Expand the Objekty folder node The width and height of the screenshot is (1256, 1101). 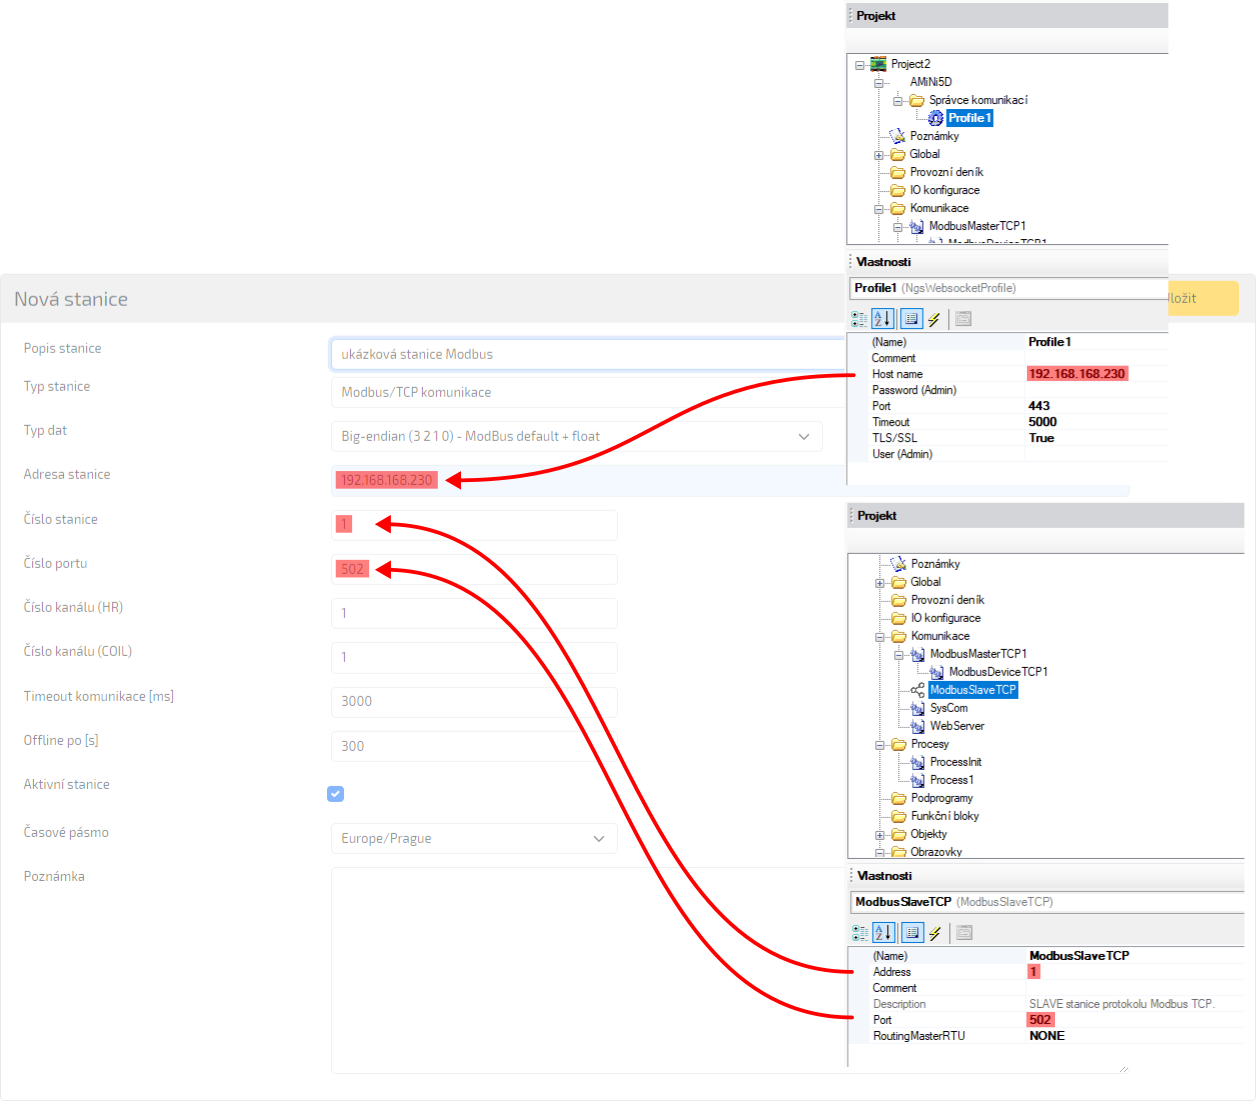tap(880, 835)
